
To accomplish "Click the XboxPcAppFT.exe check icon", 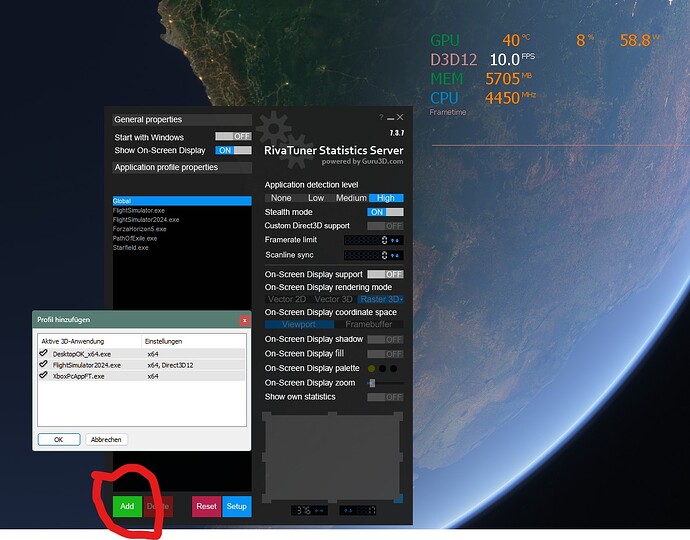I will click(x=43, y=375).
